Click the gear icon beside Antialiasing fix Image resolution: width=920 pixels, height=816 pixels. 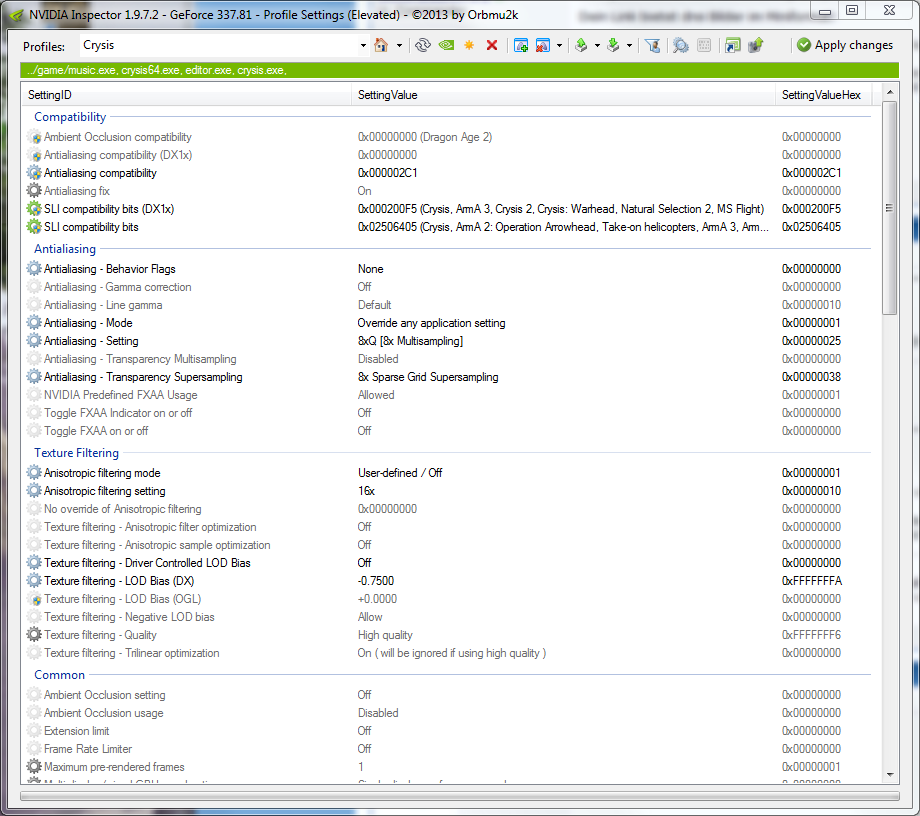(x=34, y=191)
